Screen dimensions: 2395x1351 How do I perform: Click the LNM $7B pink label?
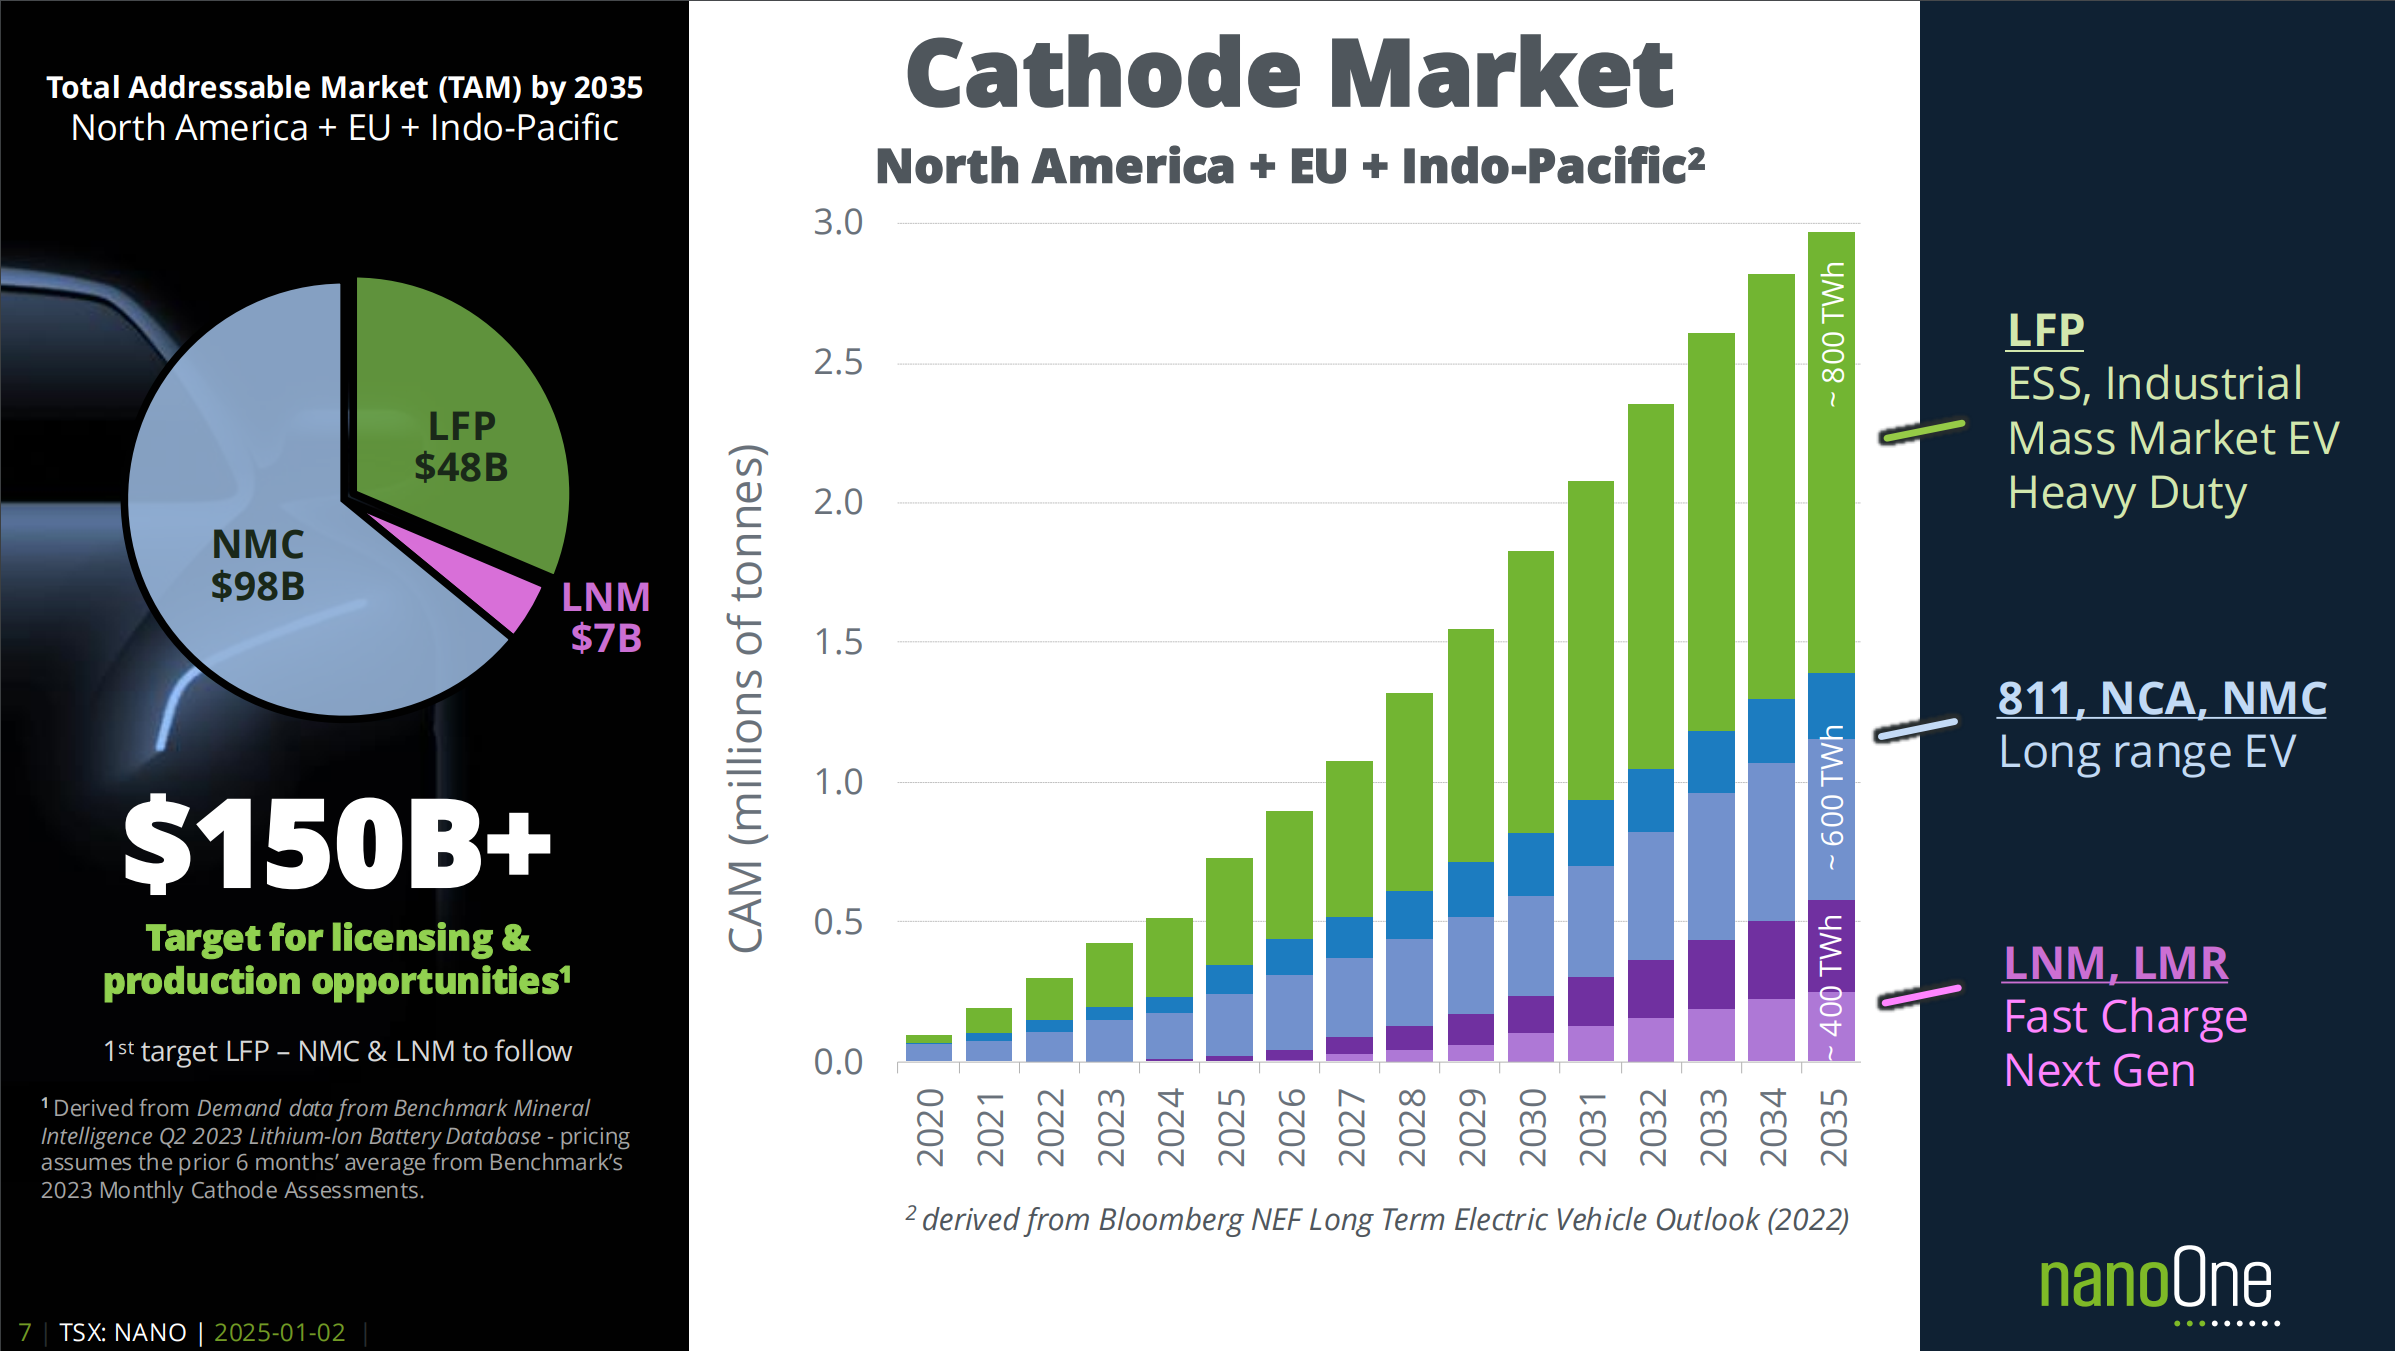coord(606,617)
